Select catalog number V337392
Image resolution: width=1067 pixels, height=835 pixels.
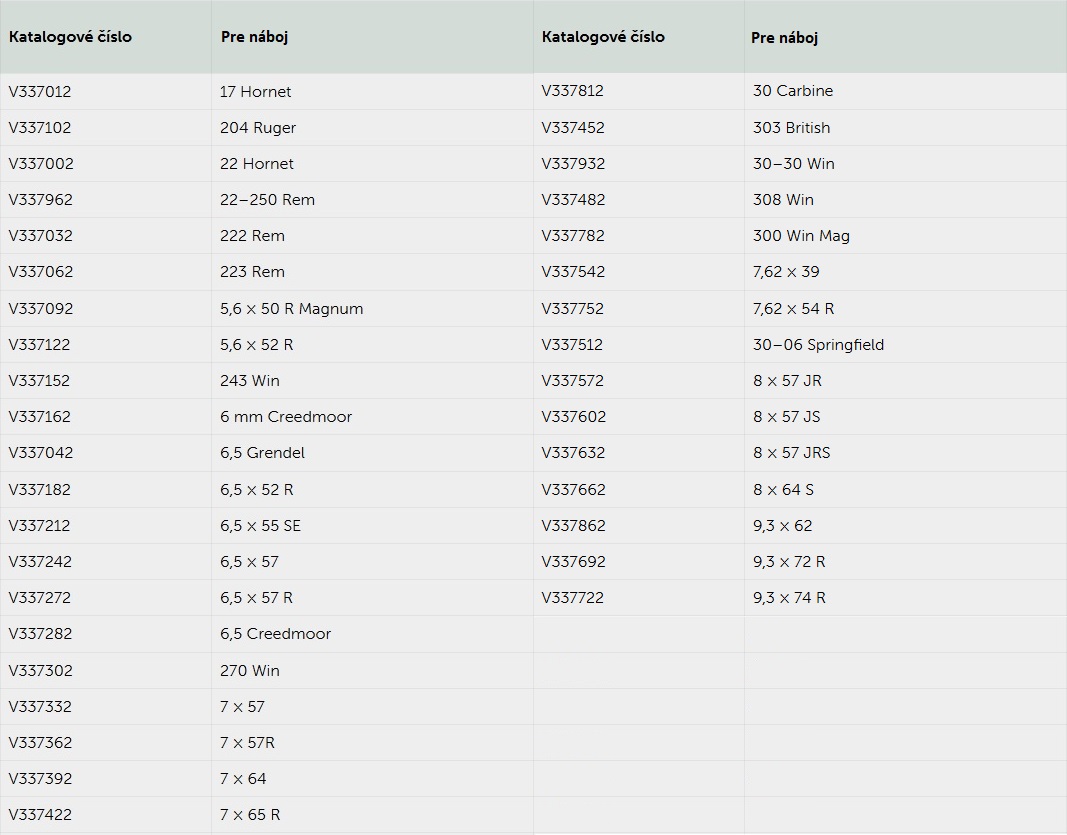click(x=40, y=779)
